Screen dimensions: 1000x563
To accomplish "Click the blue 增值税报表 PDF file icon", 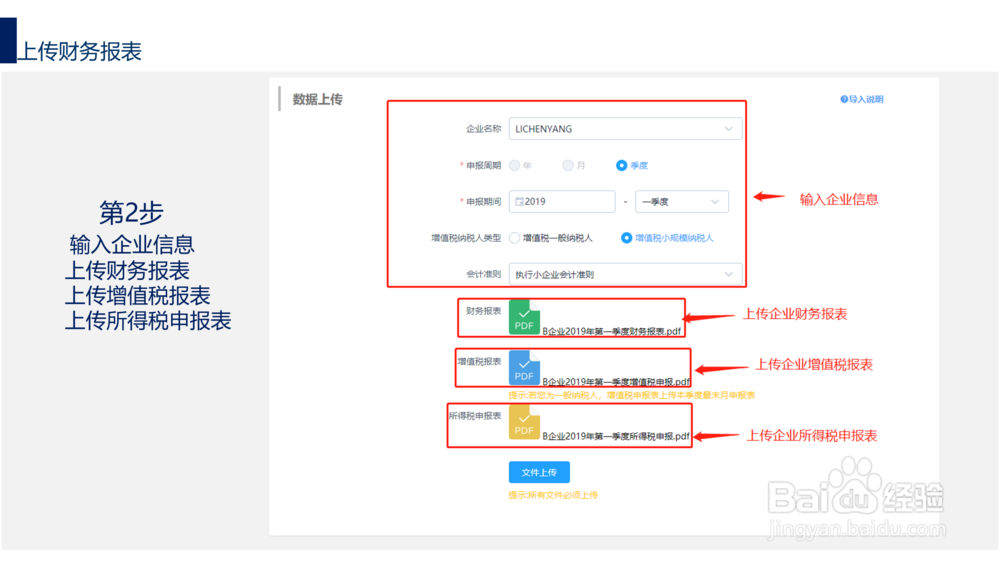I will point(524,368).
